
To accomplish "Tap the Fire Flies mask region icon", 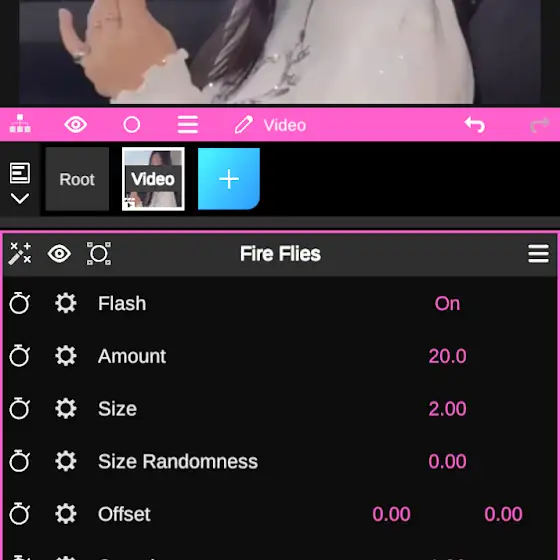I will point(99,254).
